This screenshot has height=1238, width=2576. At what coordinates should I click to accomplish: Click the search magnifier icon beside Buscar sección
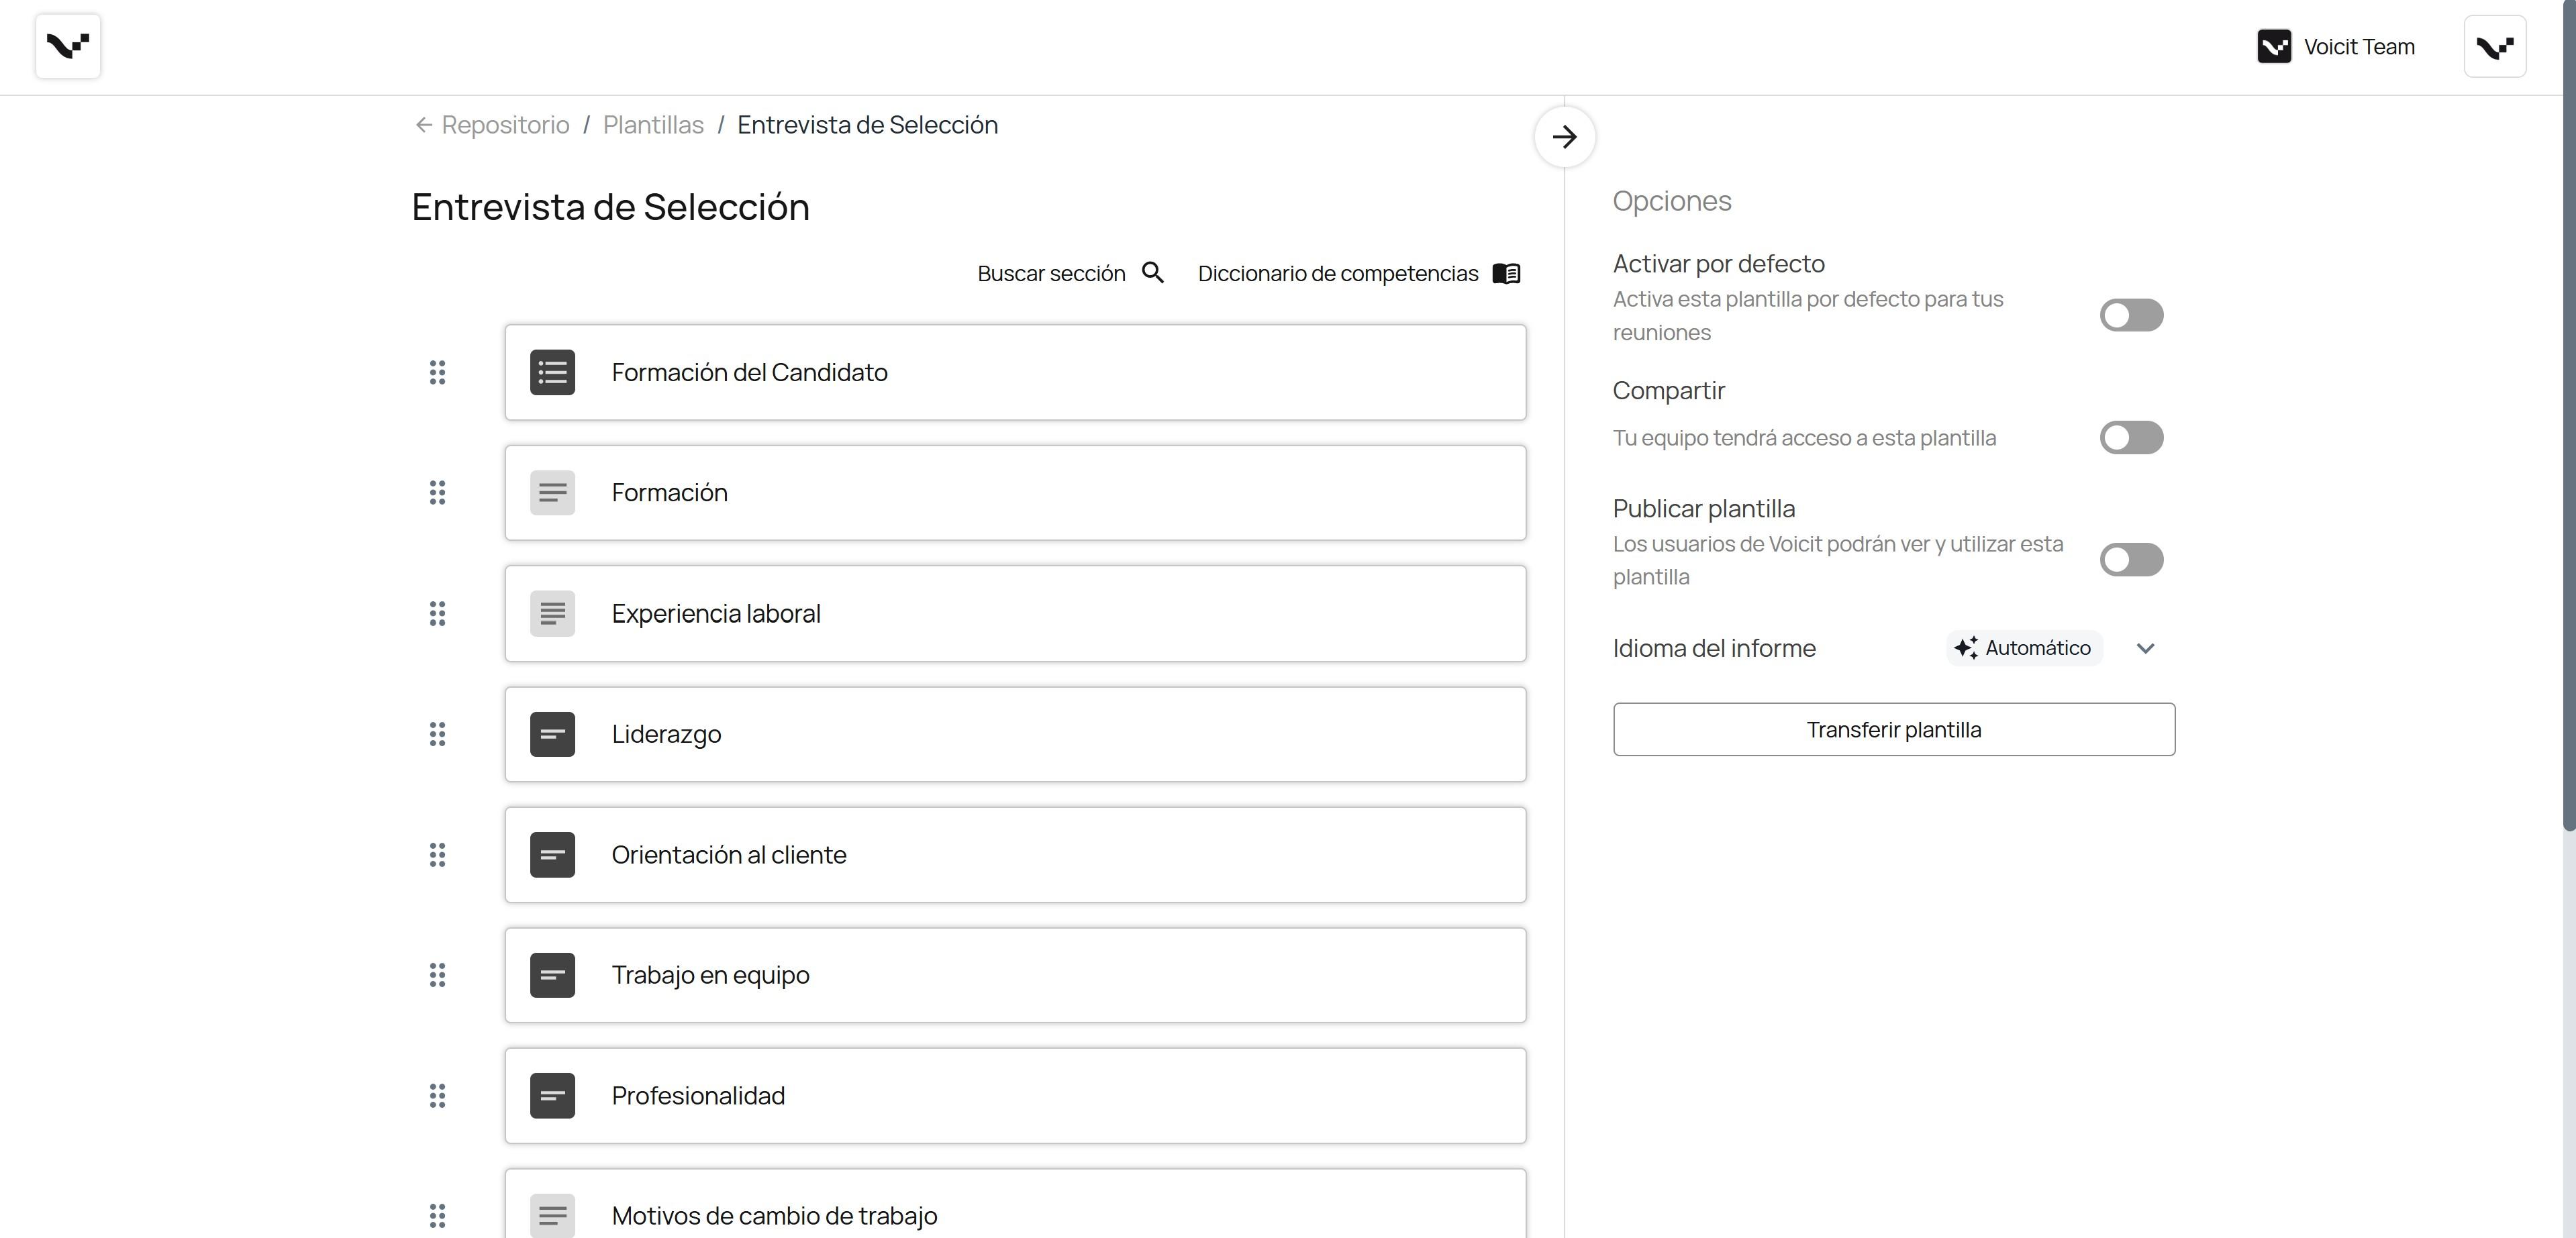coord(1152,273)
